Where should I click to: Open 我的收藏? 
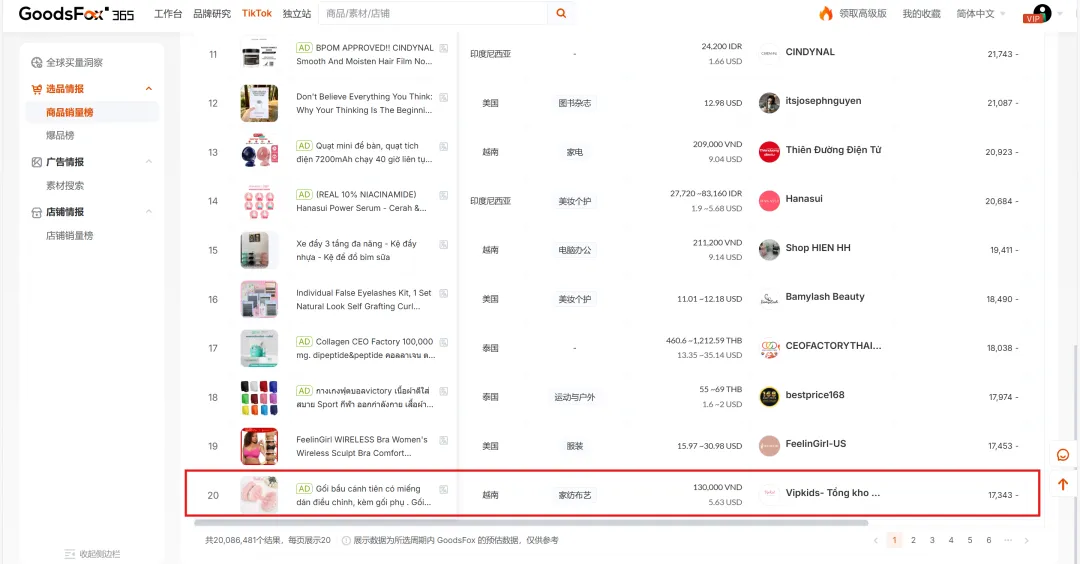point(922,14)
